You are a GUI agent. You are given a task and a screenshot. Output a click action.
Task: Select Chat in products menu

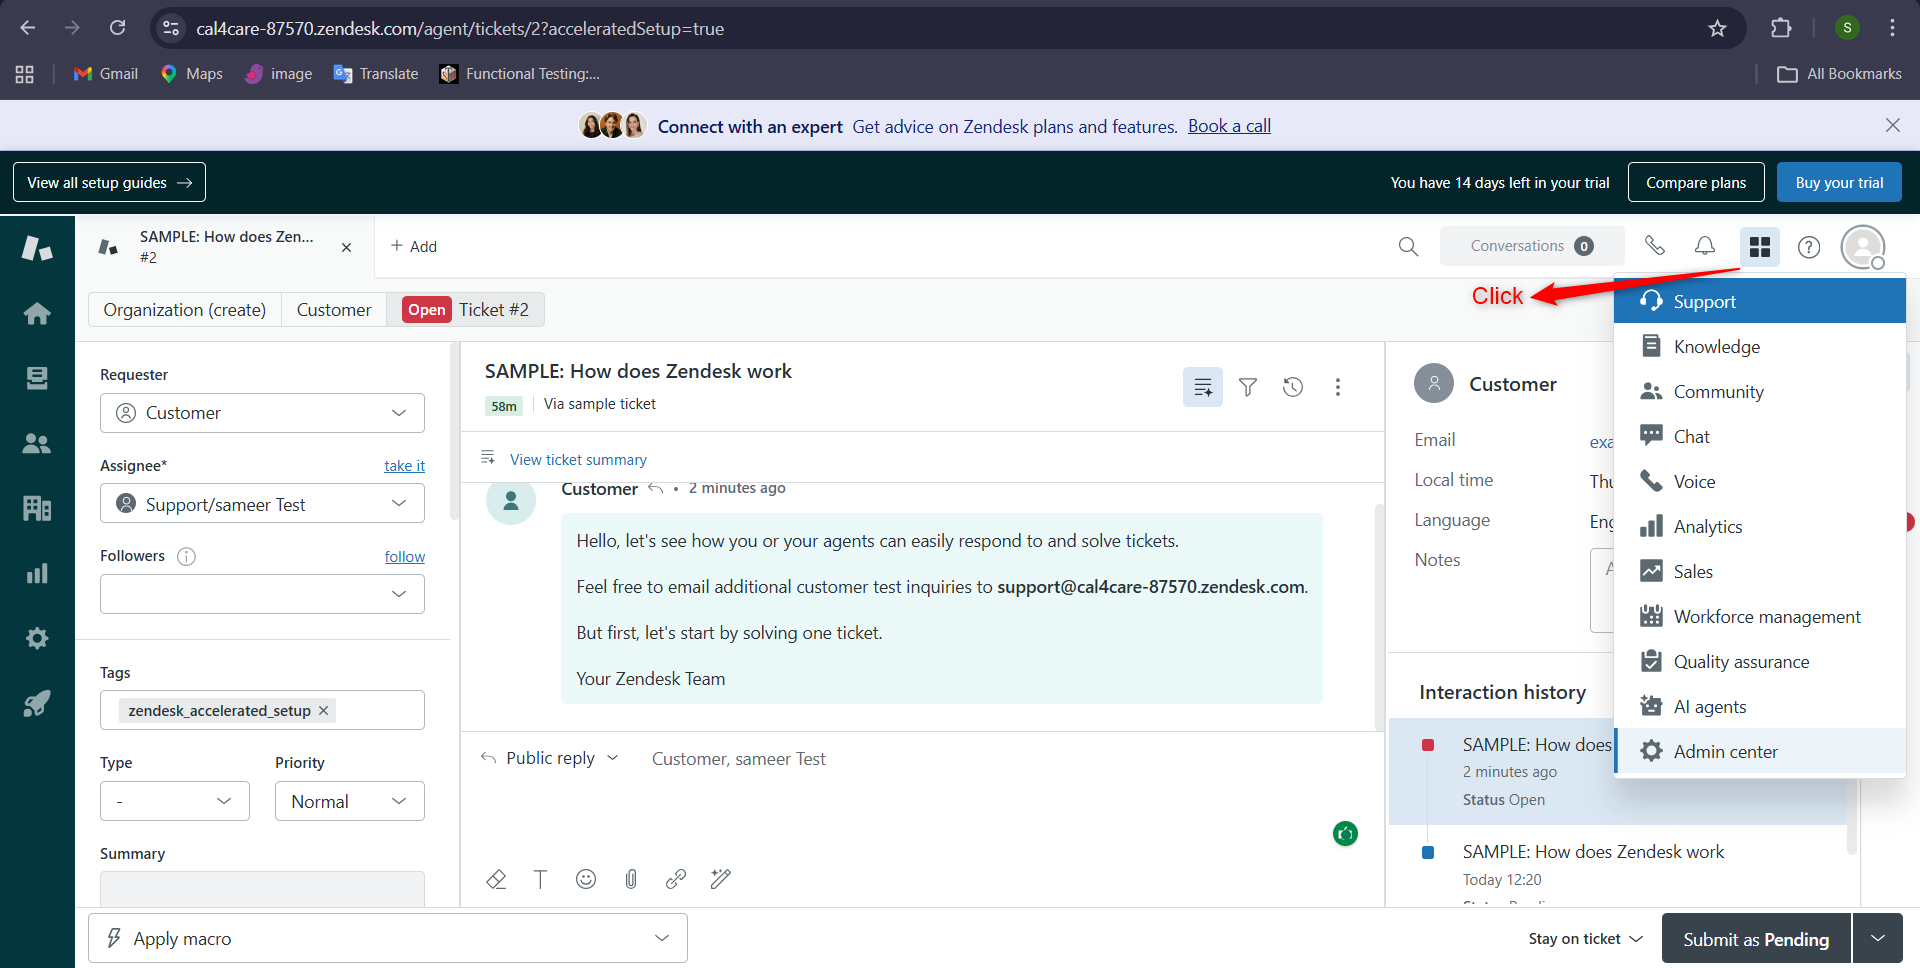[x=1760, y=436]
